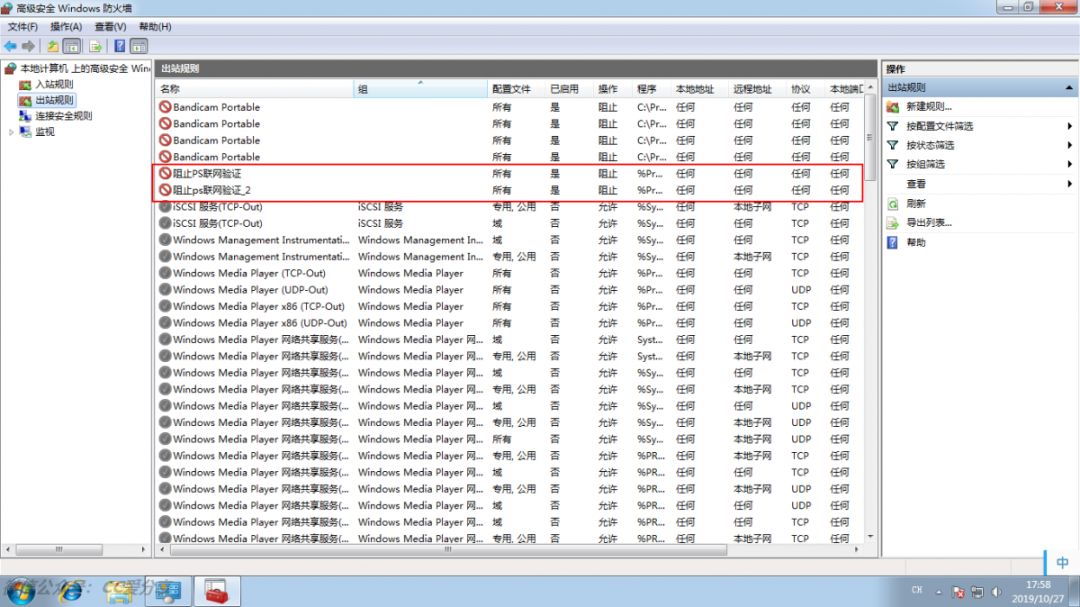Click the rule list horizontal scrollbar
The image size is (1080, 607).
tap(448, 549)
